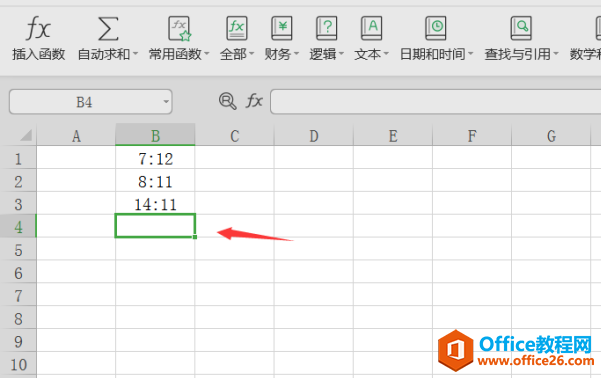Select row 8 header

18,317
